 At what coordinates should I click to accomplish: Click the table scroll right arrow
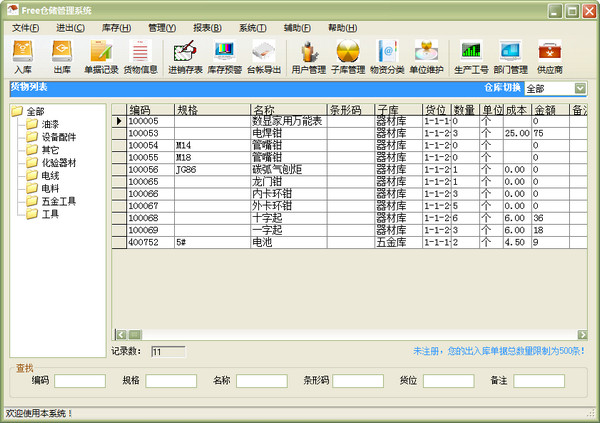(582, 335)
